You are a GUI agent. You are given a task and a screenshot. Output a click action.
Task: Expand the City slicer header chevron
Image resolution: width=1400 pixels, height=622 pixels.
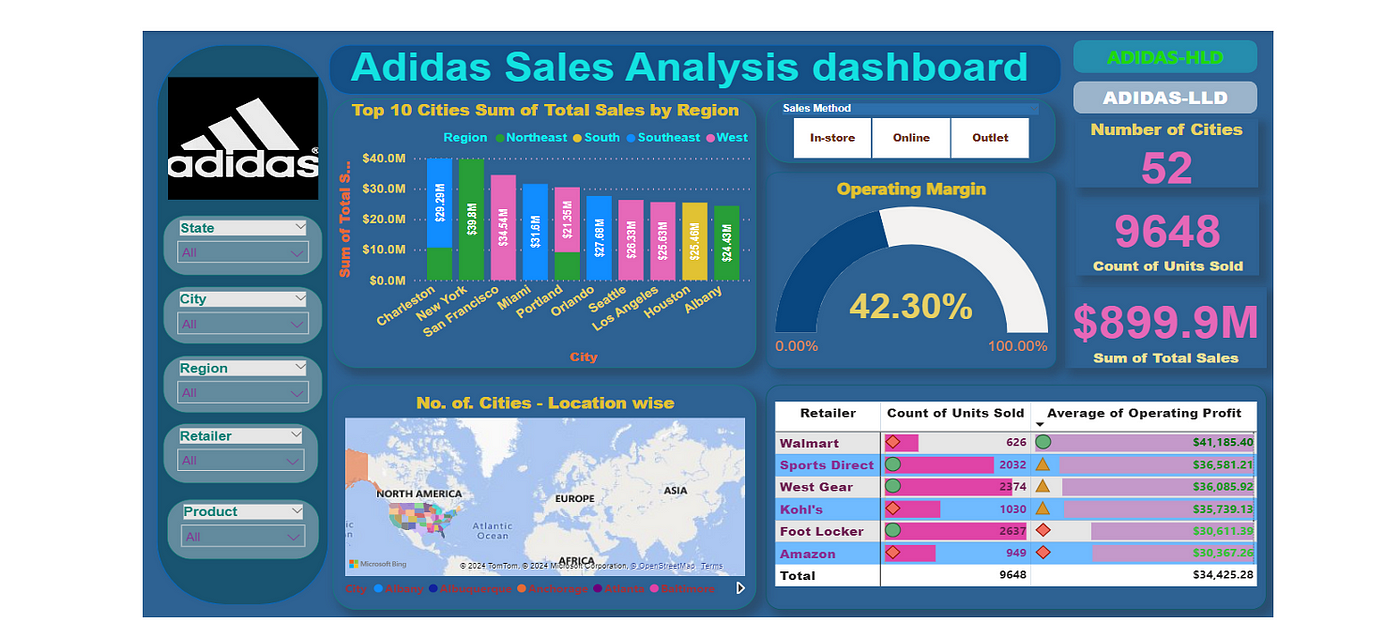pos(300,298)
